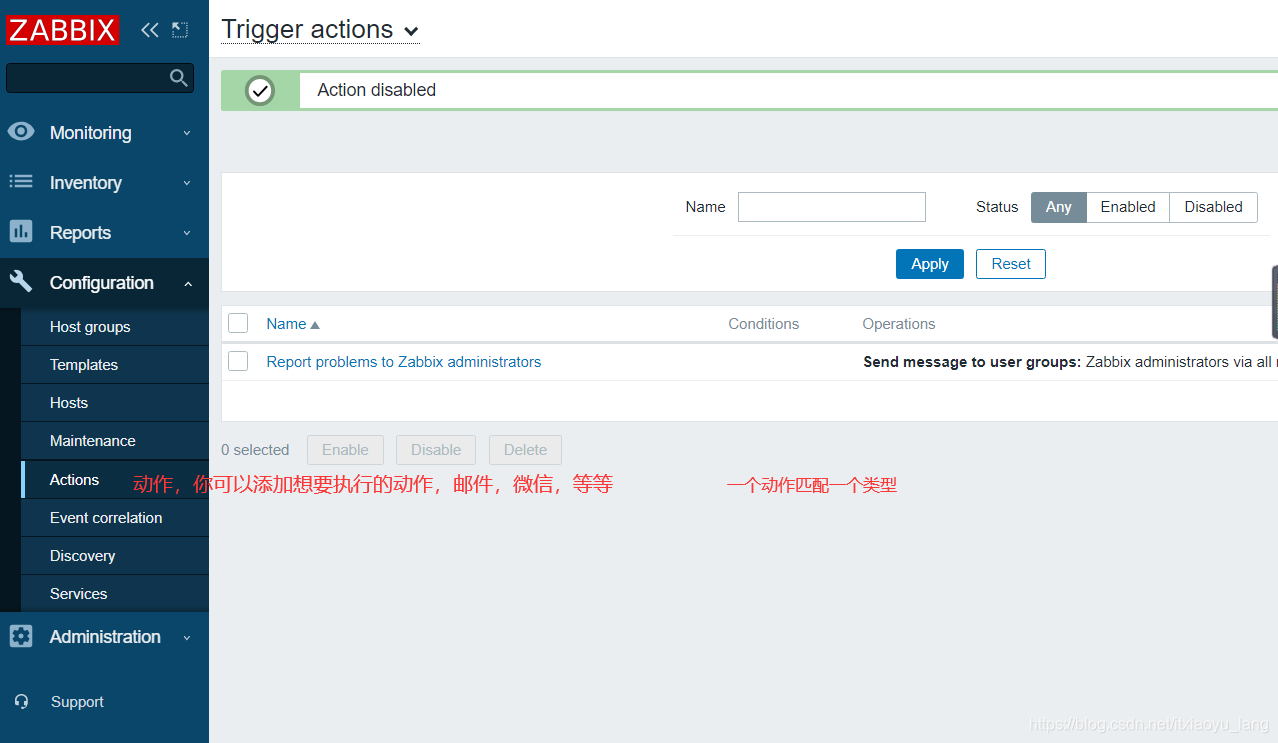
Task: Open Services in Configuration
Action: point(114,593)
